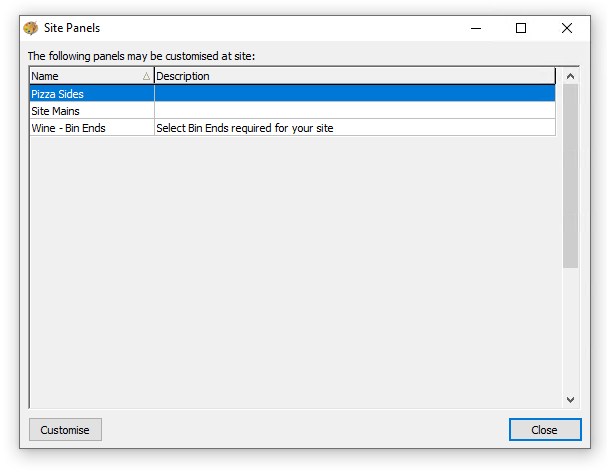Click the Site Panels title bar icon
The width and height of the screenshot is (607, 475).
[x=30, y=28]
